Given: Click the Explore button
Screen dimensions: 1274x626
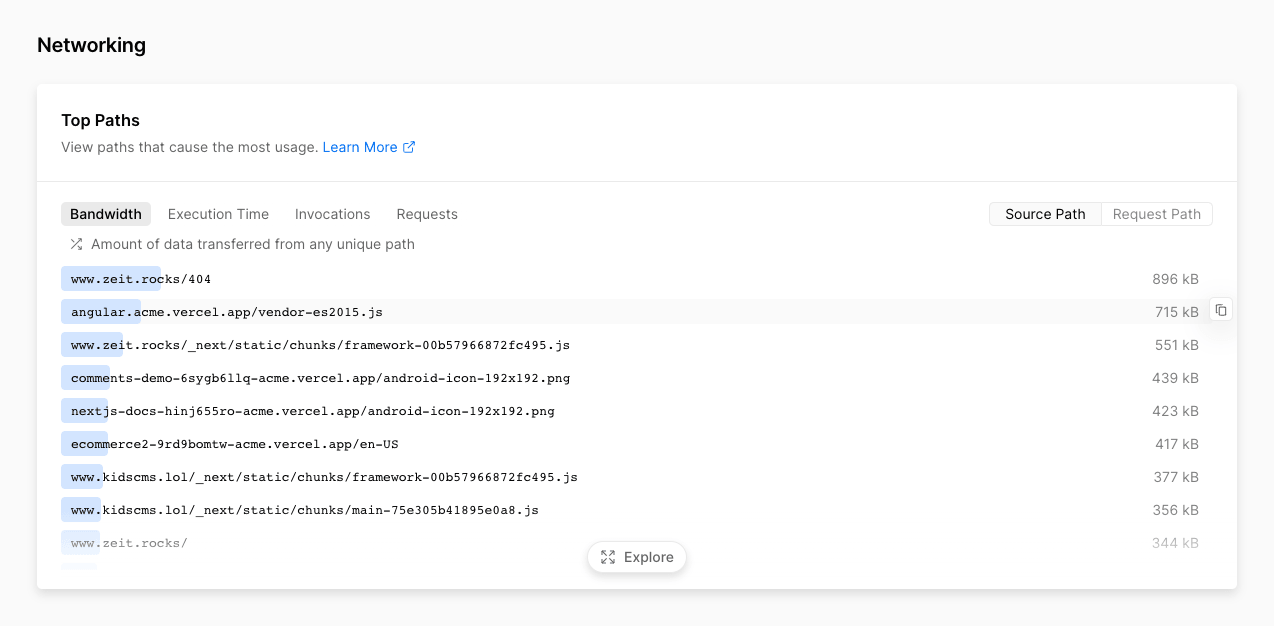Looking at the screenshot, I should [x=637, y=557].
